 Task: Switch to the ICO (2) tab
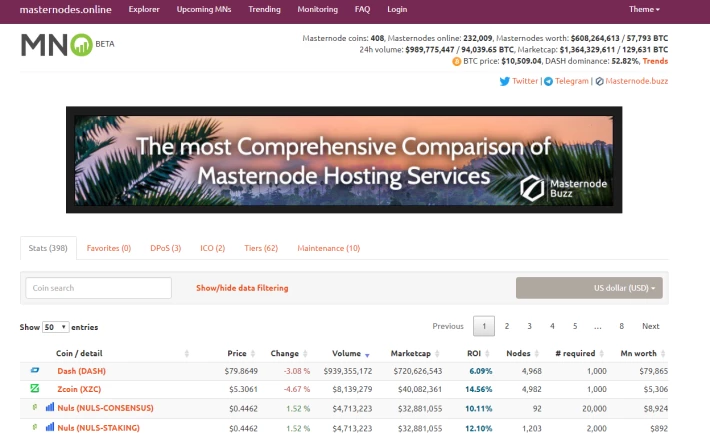(212, 248)
